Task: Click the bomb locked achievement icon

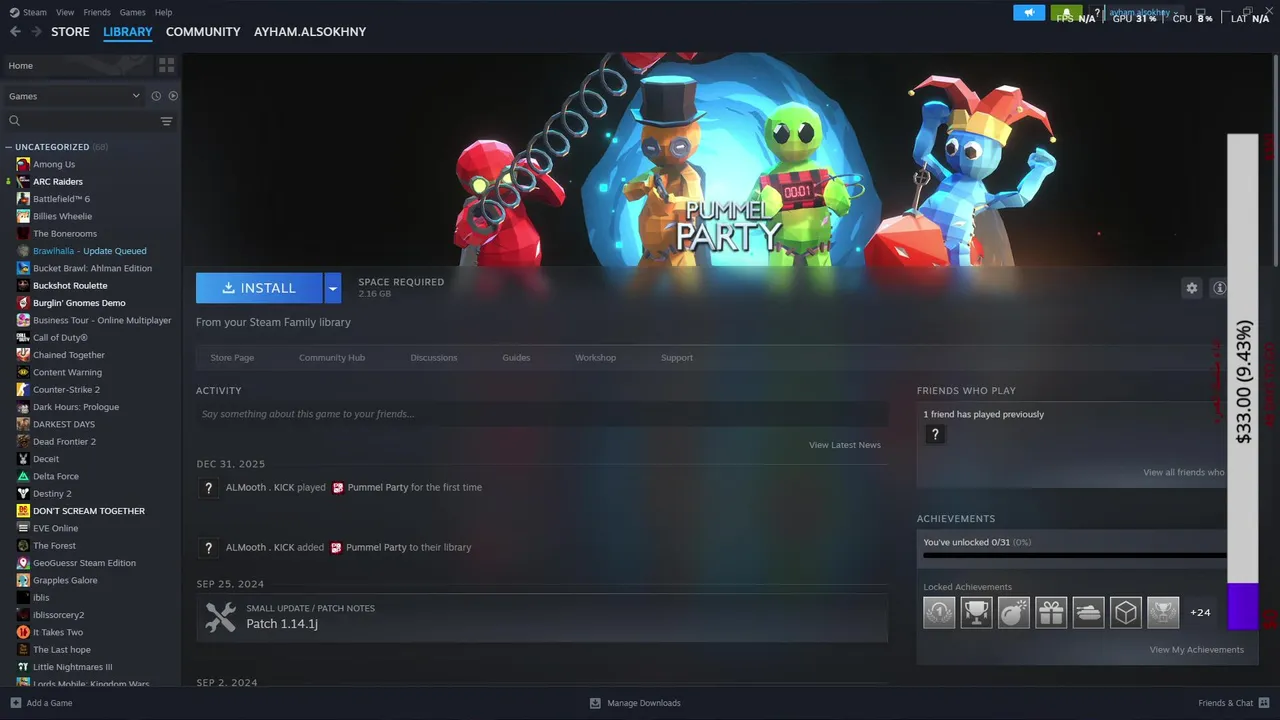Action: (1014, 612)
